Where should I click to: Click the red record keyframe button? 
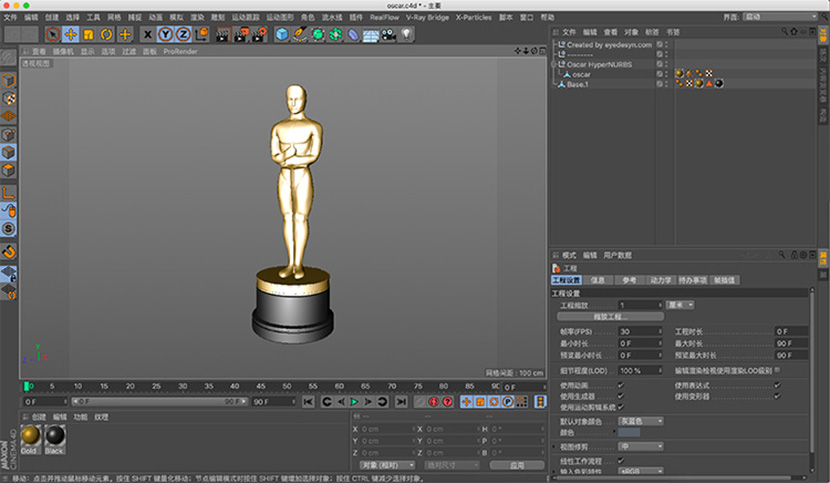(x=434, y=402)
